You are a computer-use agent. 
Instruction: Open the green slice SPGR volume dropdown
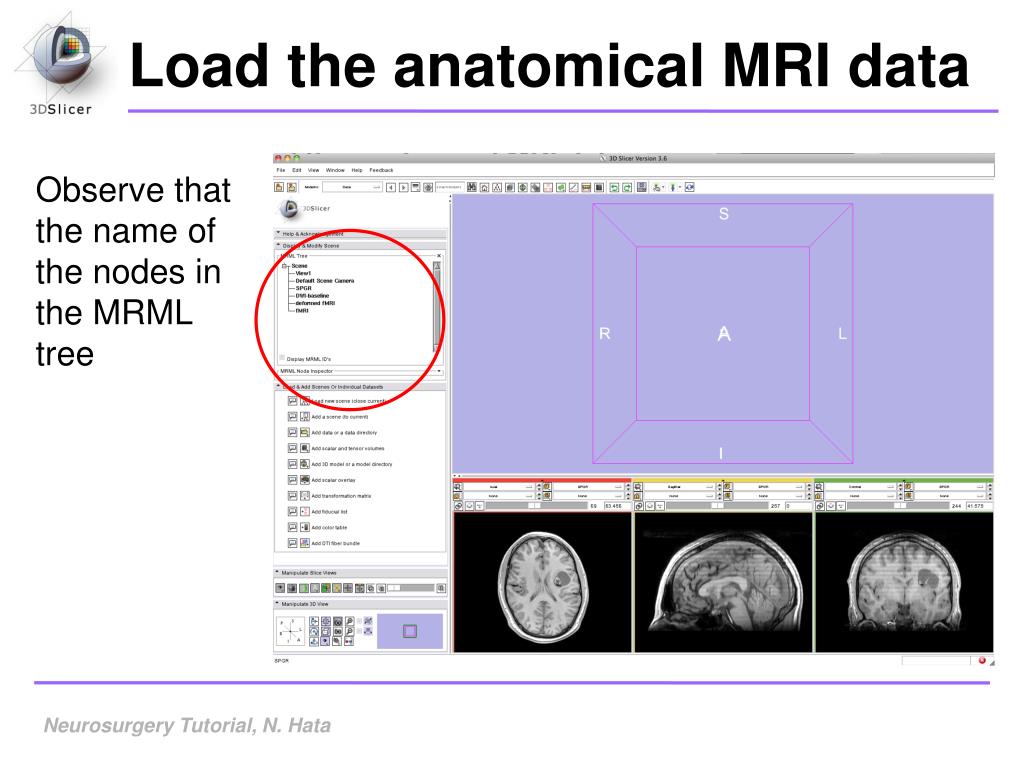[x=950, y=487]
